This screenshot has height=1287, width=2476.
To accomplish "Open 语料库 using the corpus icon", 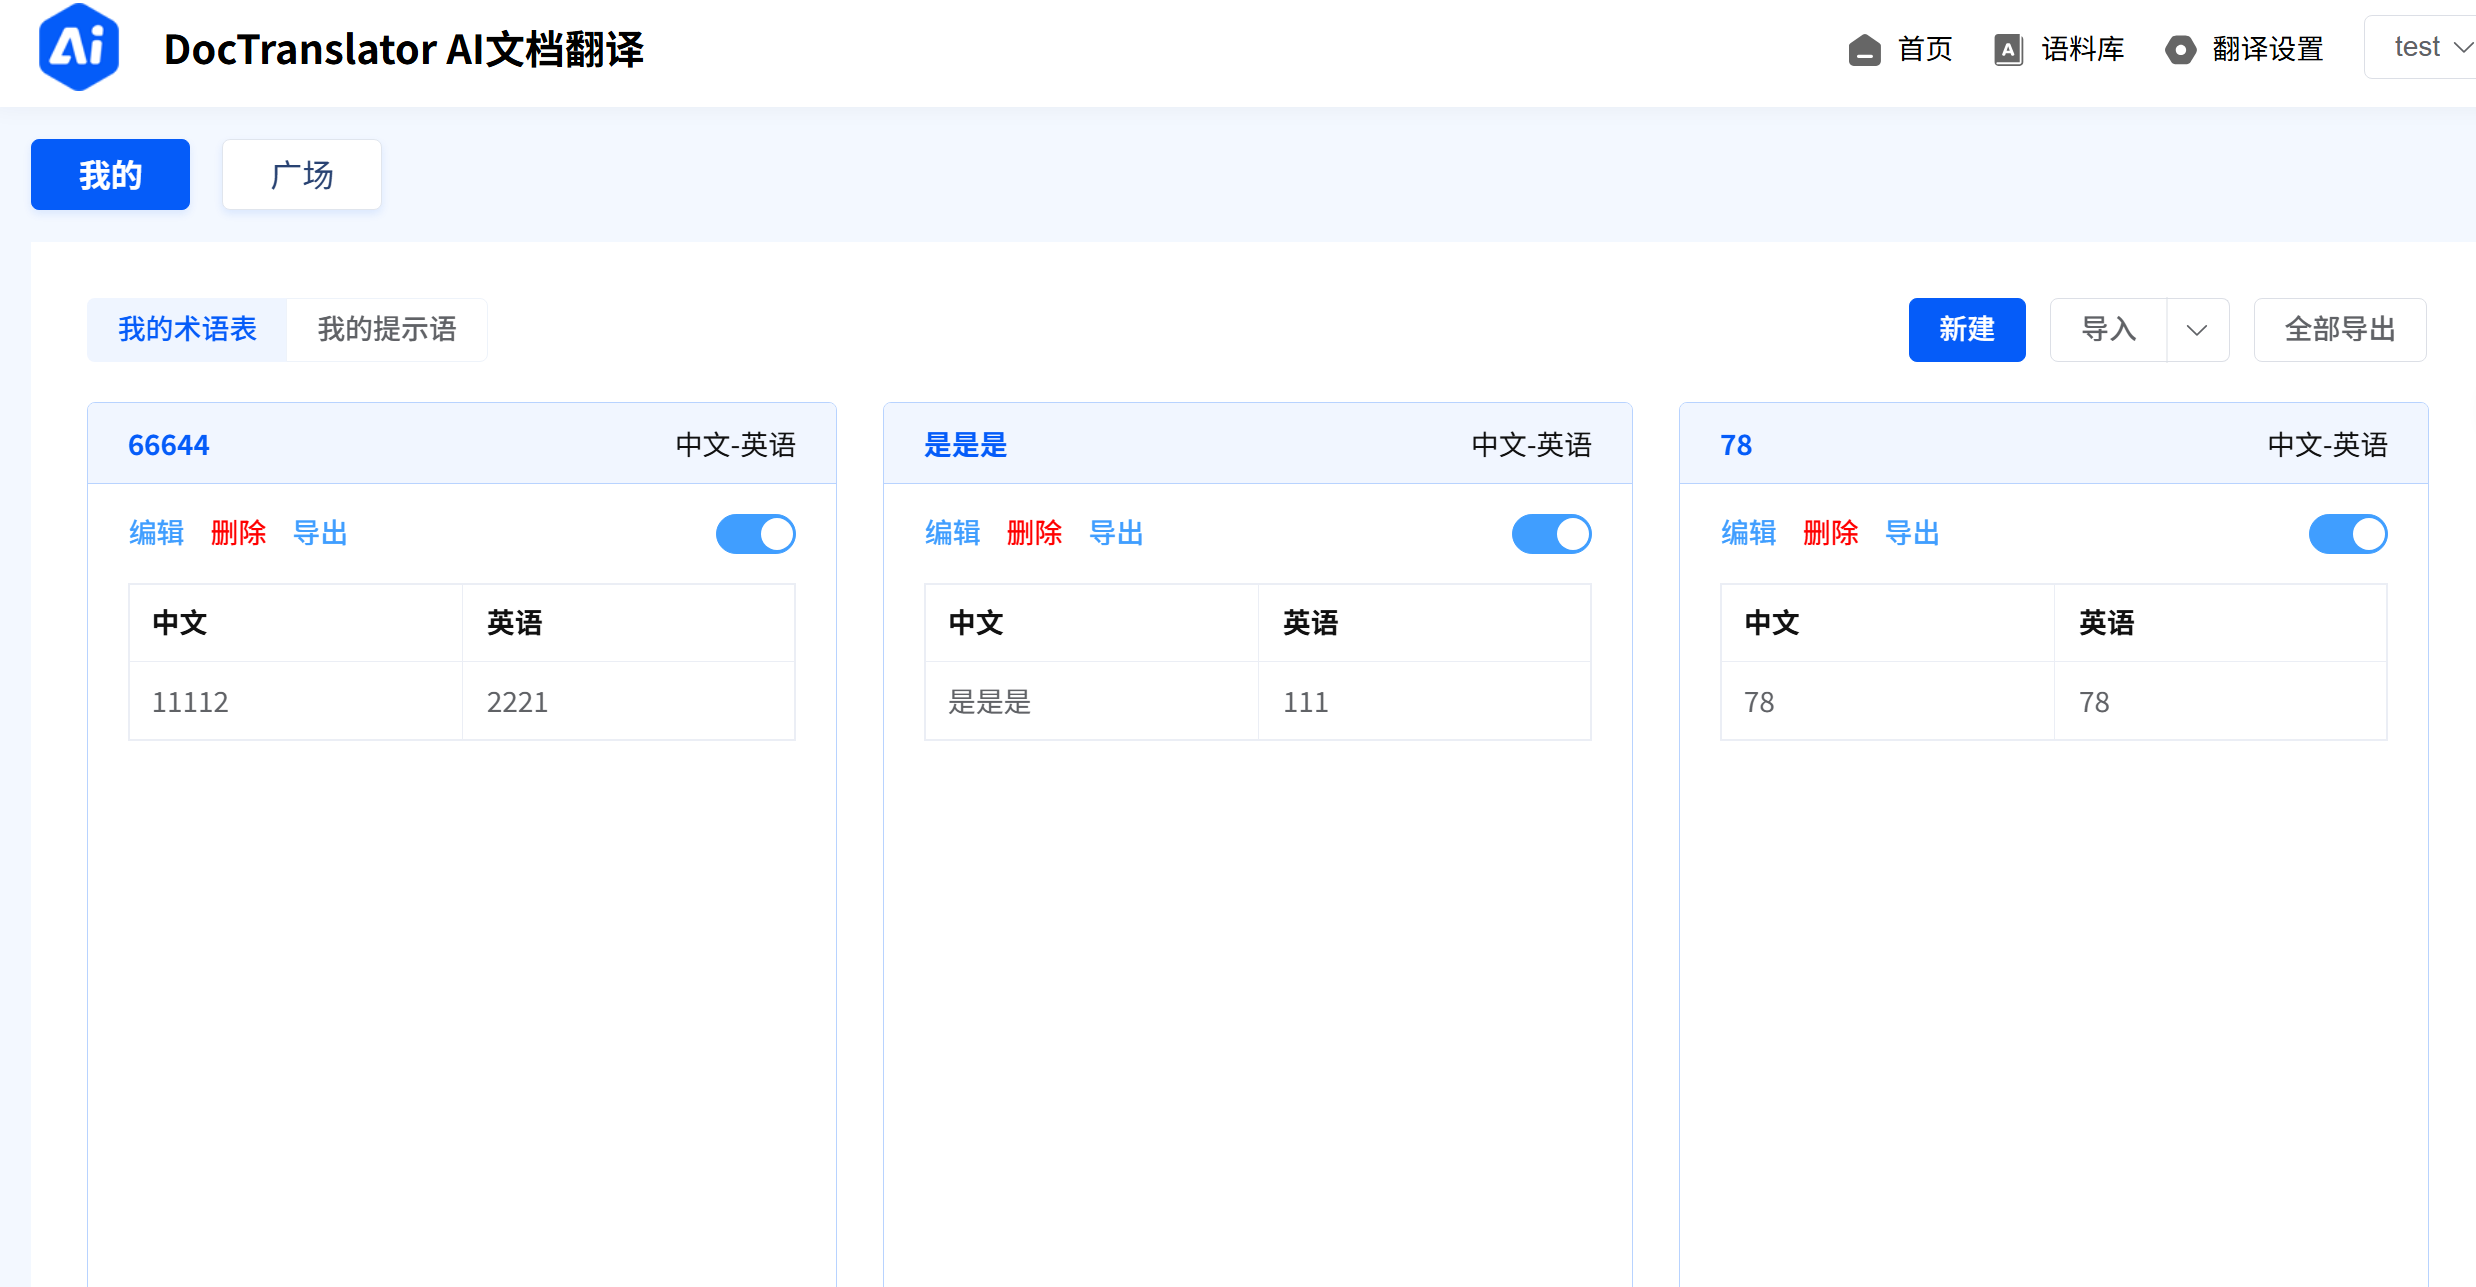I will (x=2058, y=48).
